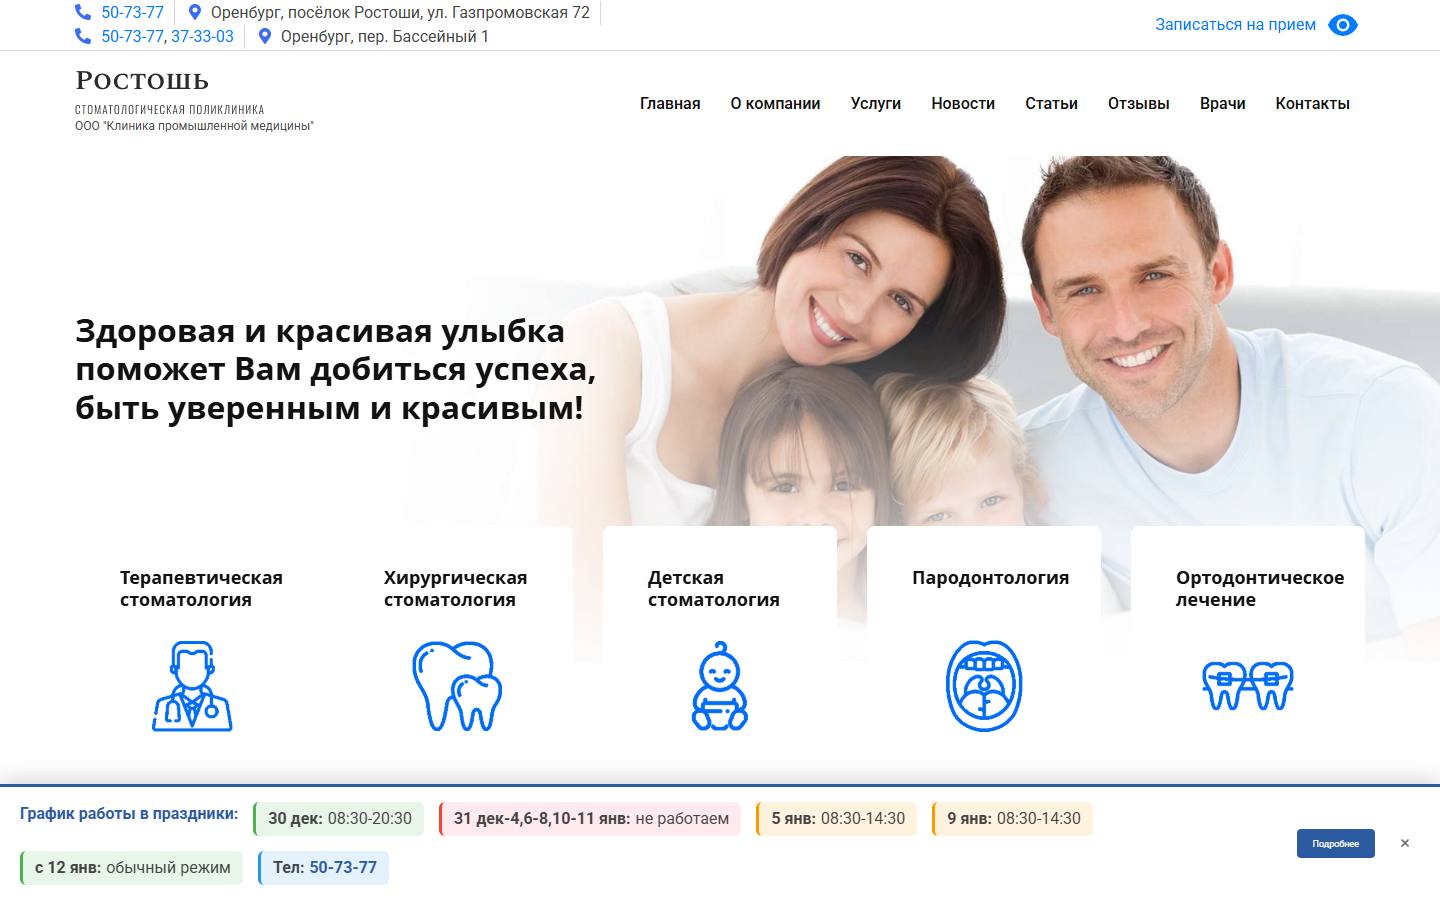Toggle the eye accessibility view icon
Screen dimensions: 1440x900
coord(1343,25)
